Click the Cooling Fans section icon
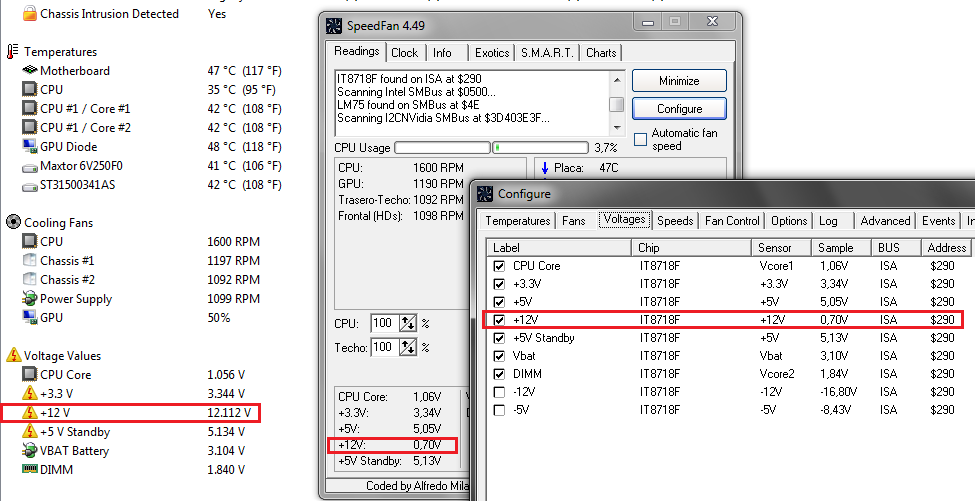975x501 pixels. click(x=13, y=222)
